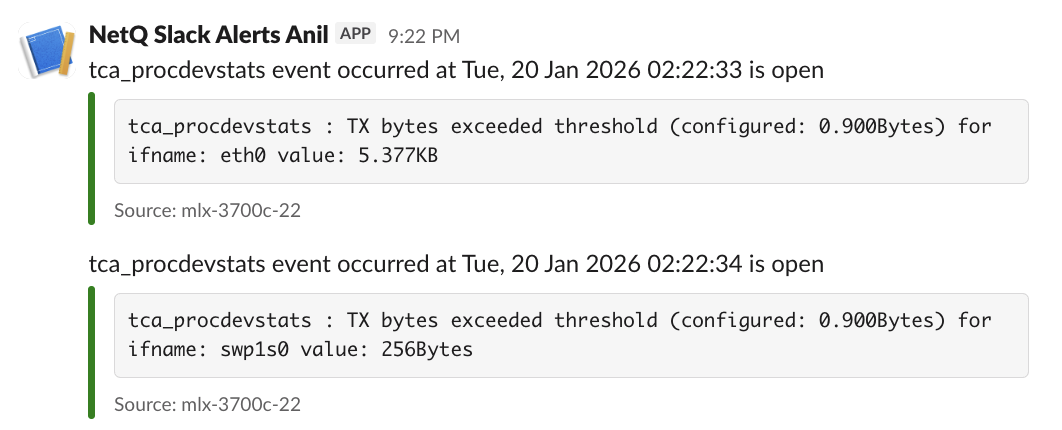Open the NetQ Slack Alerts Anil sender profile
This screenshot has width=1062, height=430.
[x=209, y=35]
